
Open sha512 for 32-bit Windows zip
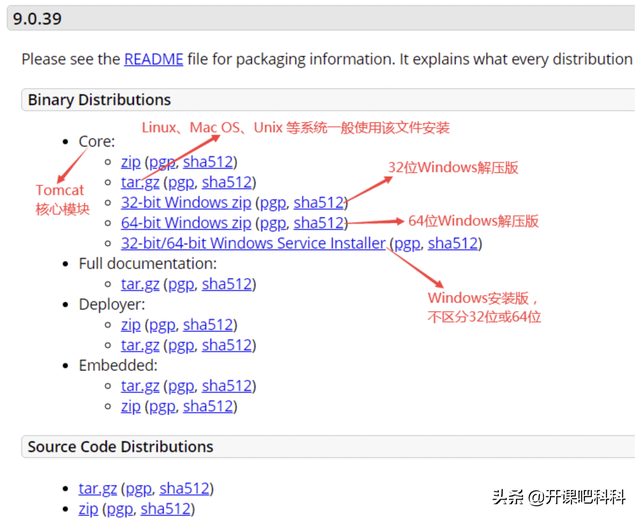coord(319,203)
